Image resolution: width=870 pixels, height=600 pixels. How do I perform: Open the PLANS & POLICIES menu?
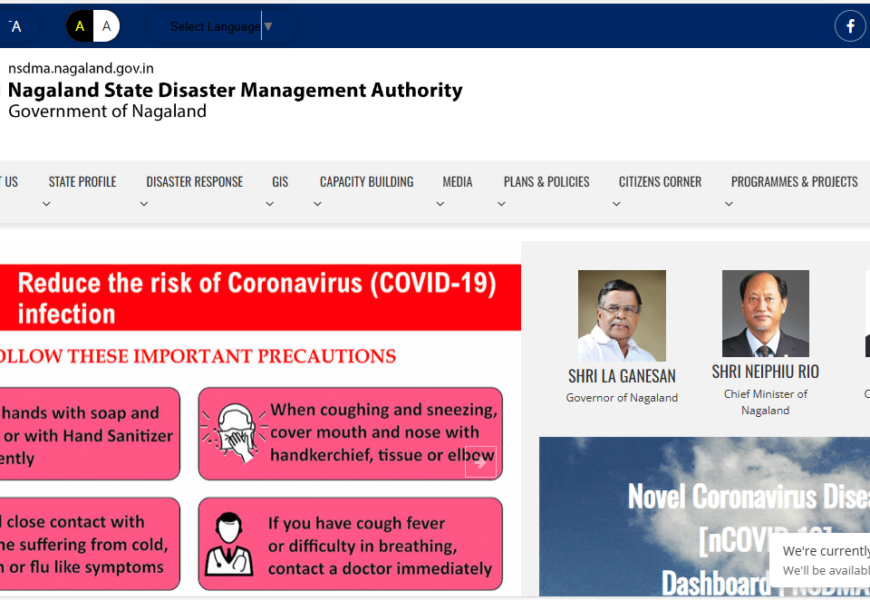(x=546, y=182)
